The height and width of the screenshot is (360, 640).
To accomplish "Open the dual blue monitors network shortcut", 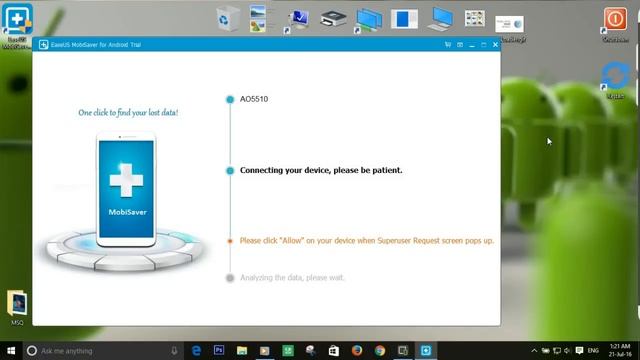I will (369, 20).
